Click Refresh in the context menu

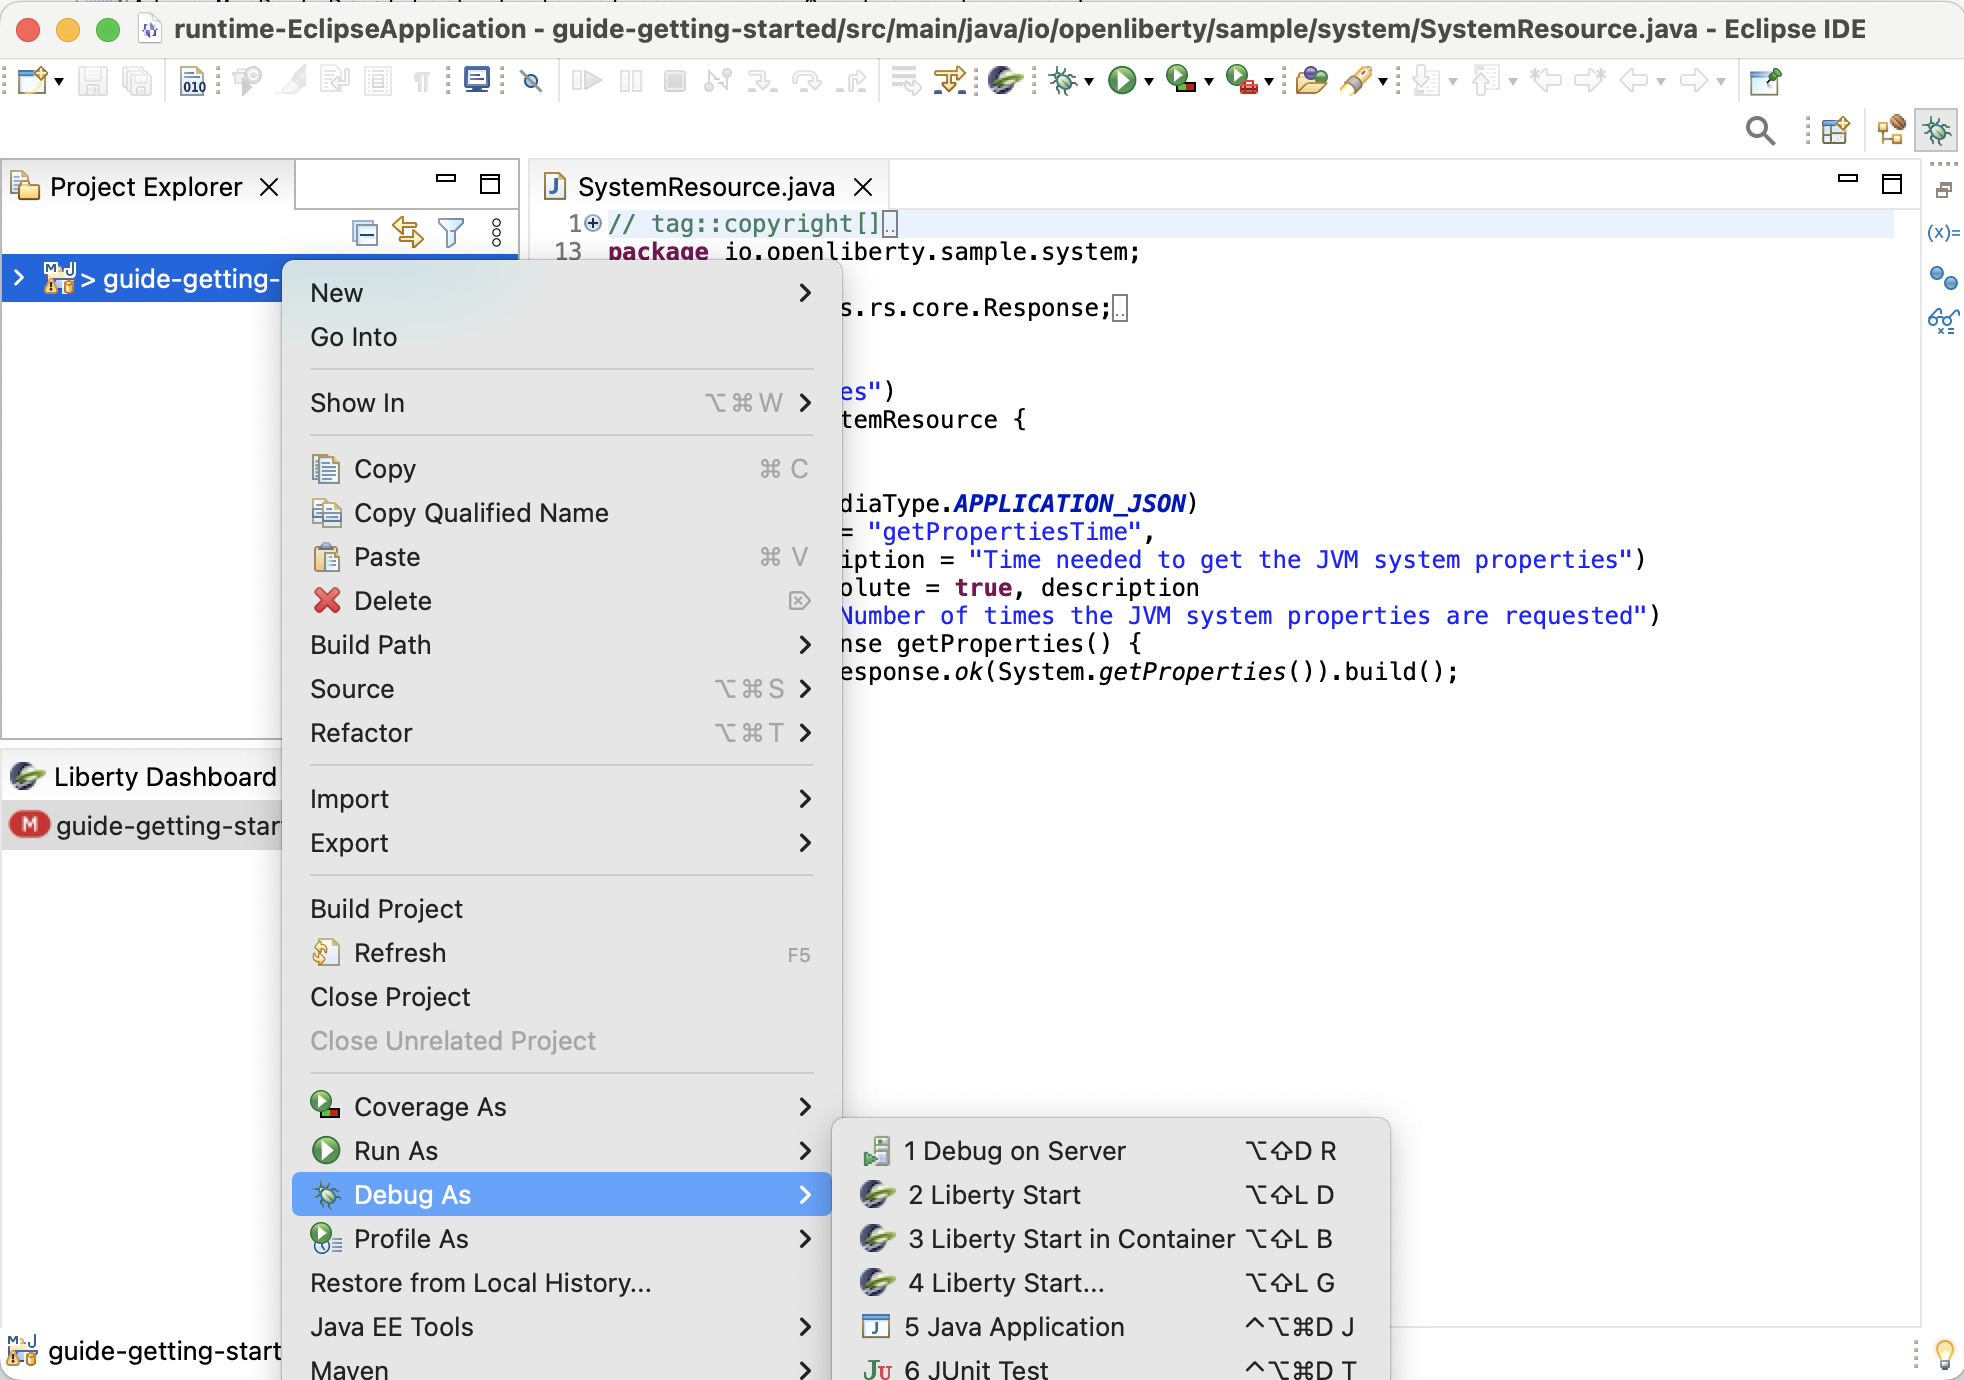[562, 953]
